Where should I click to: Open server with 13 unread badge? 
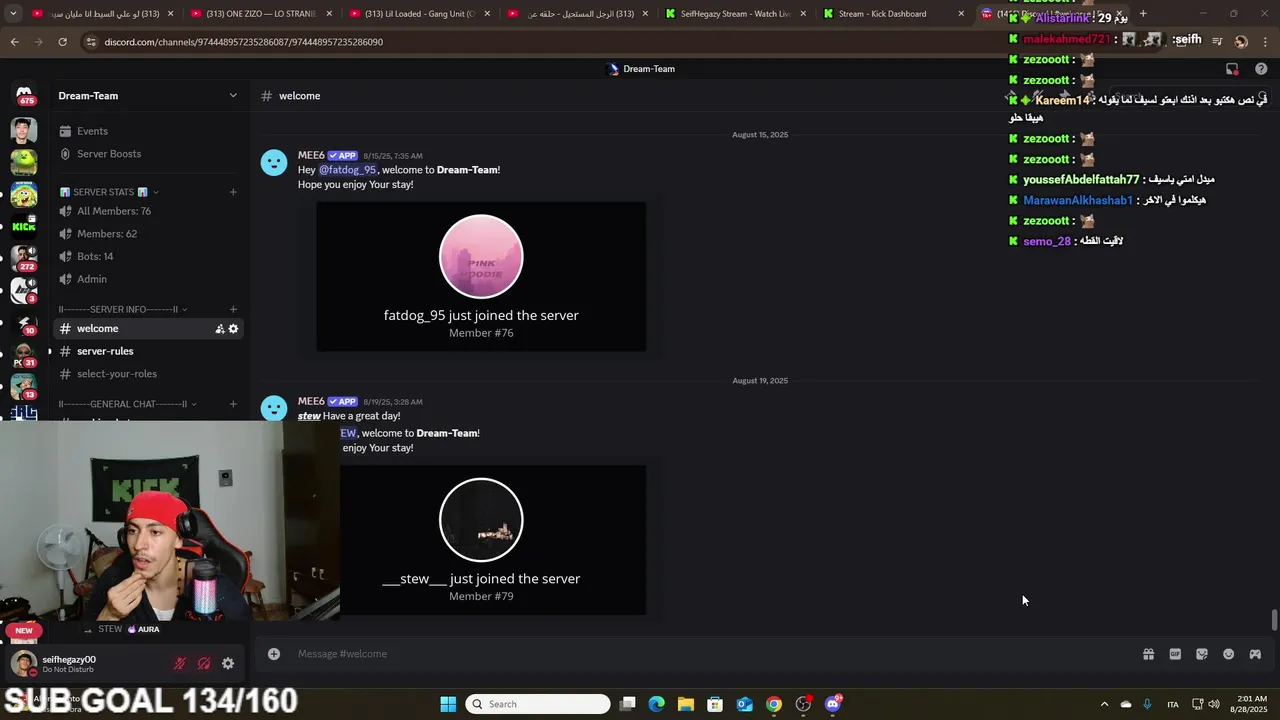click(24, 387)
